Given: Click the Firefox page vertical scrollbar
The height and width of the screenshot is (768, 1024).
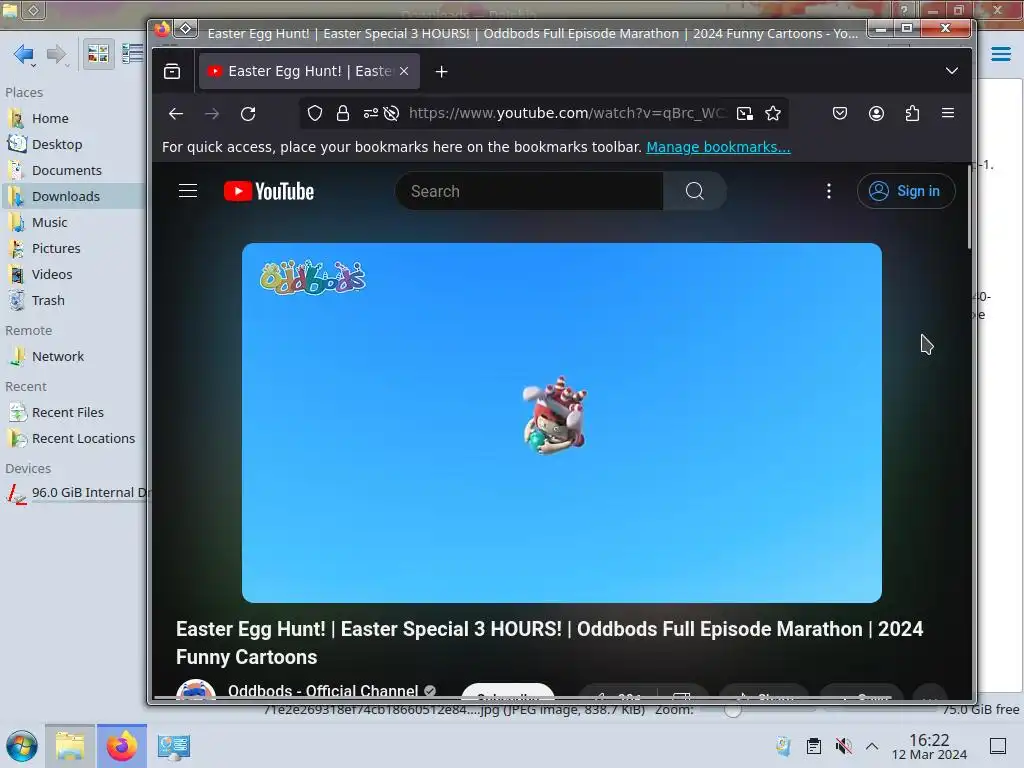Looking at the screenshot, I should pos(969,206).
